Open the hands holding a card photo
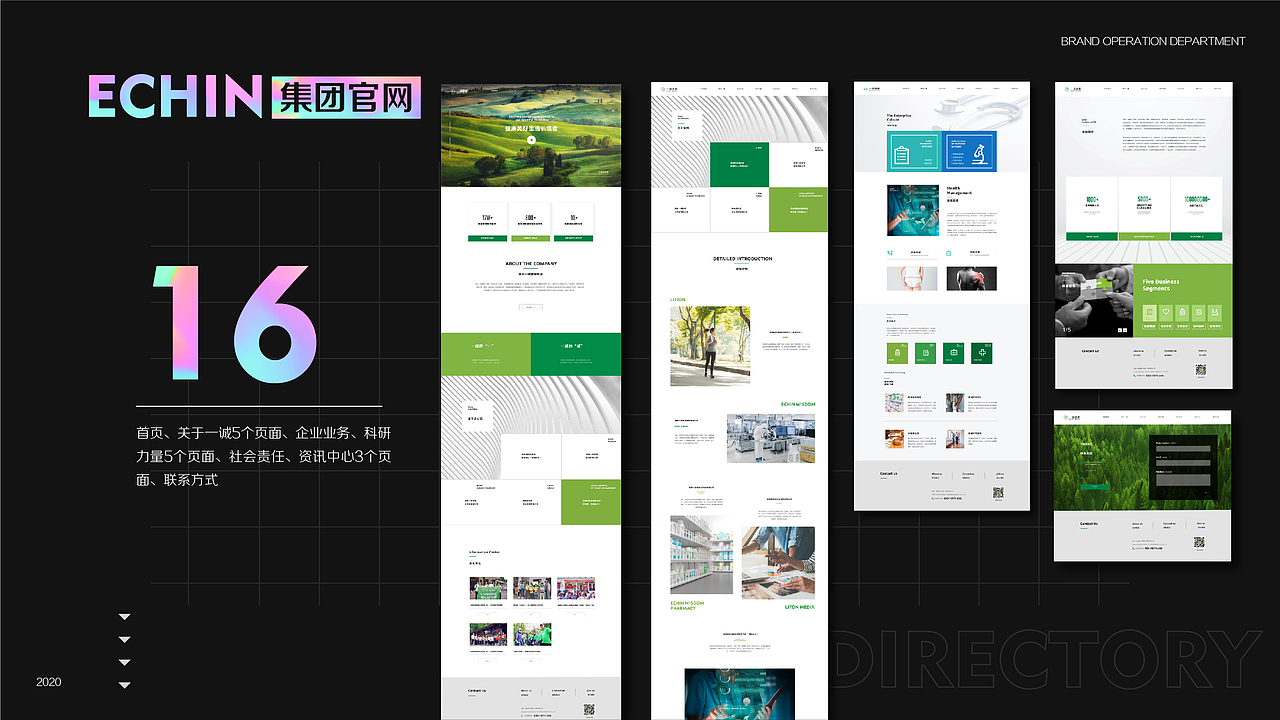Image resolution: width=1280 pixels, height=720 pixels. click(x=1094, y=300)
